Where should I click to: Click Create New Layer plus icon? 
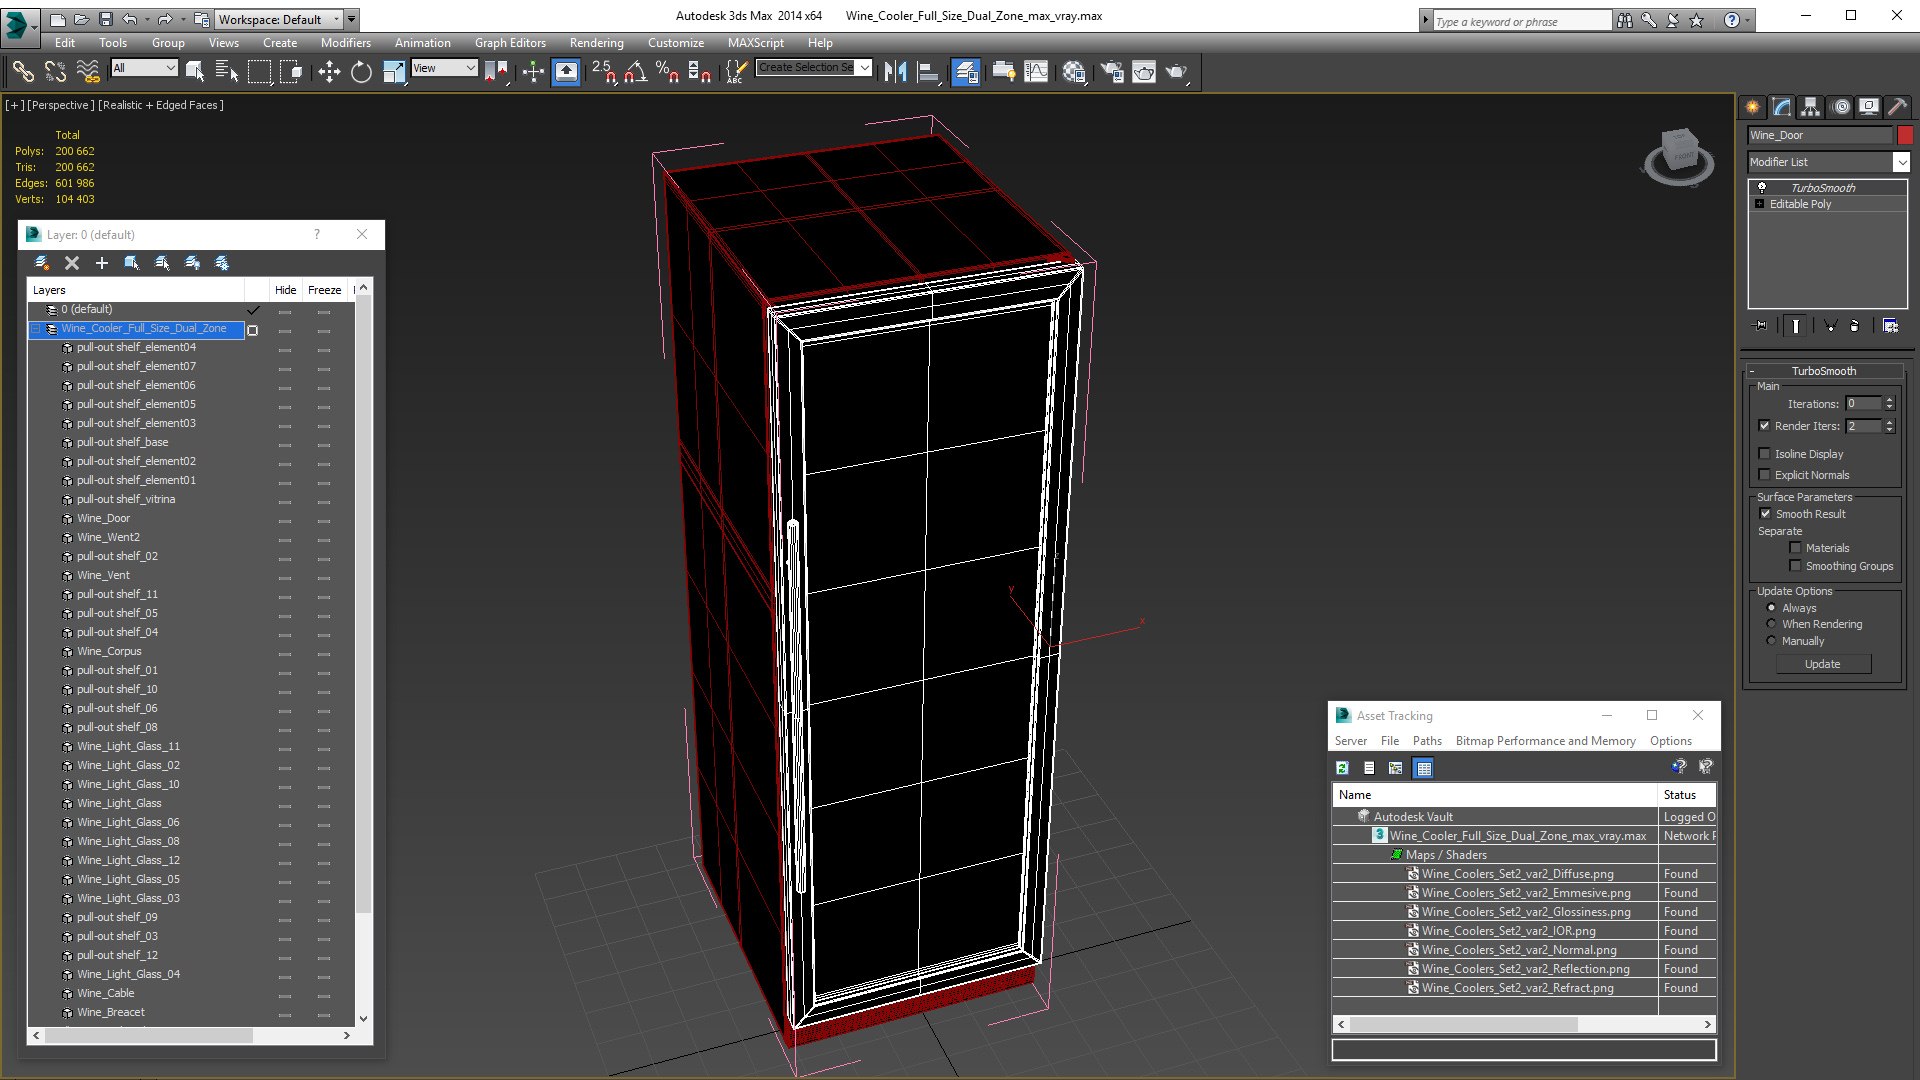101,263
